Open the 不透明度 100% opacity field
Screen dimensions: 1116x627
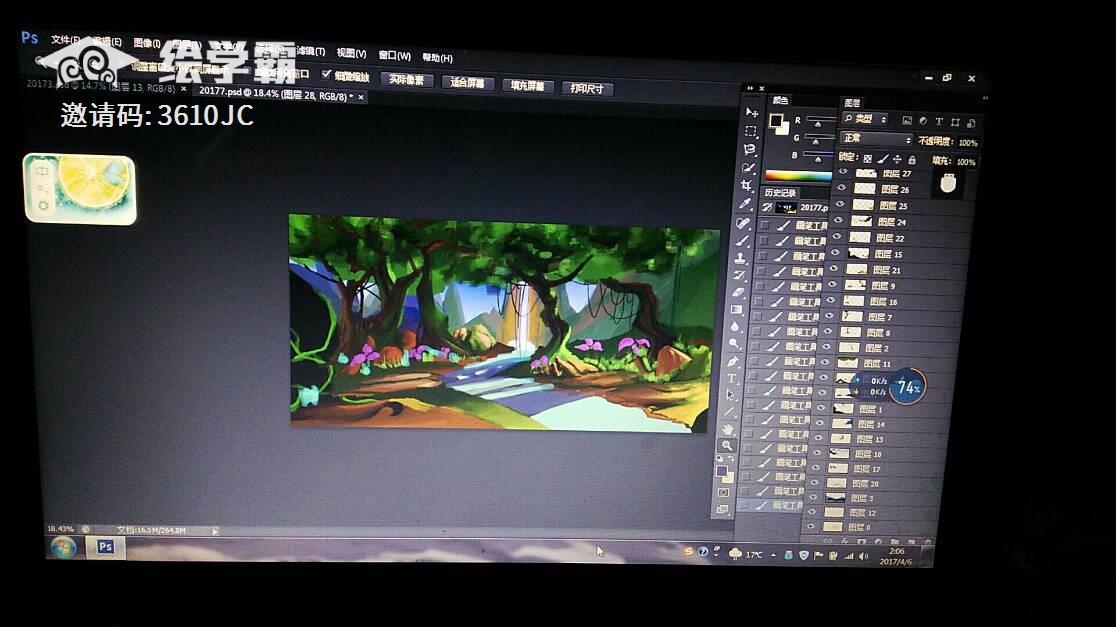(968, 143)
